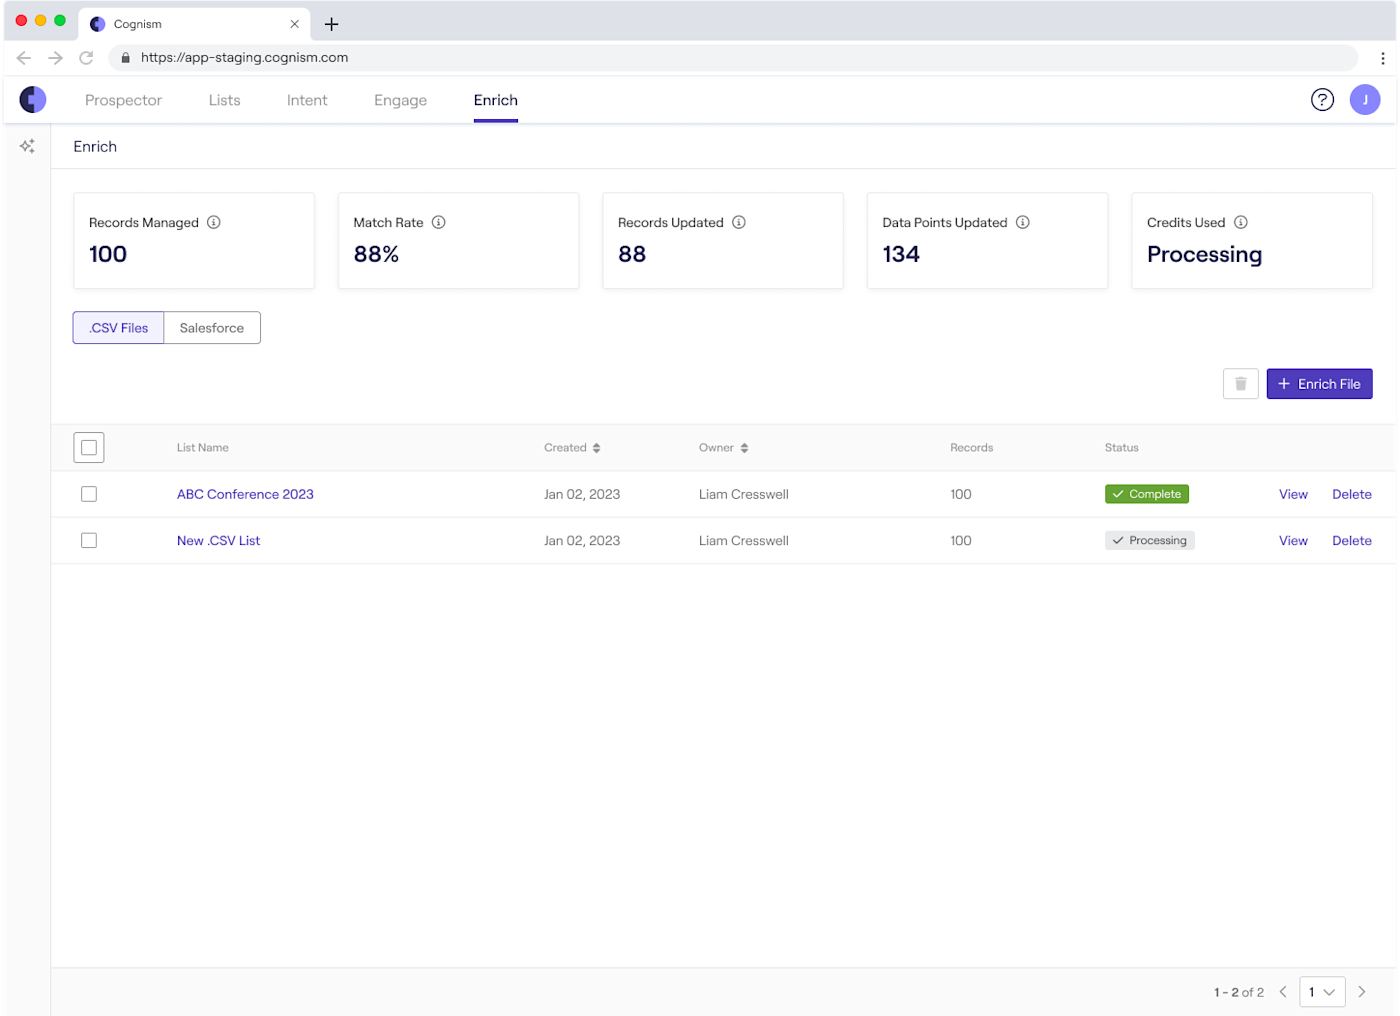Click the Data Points Updated info icon
This screenshot has height=1016, width=1400.
1023,222
